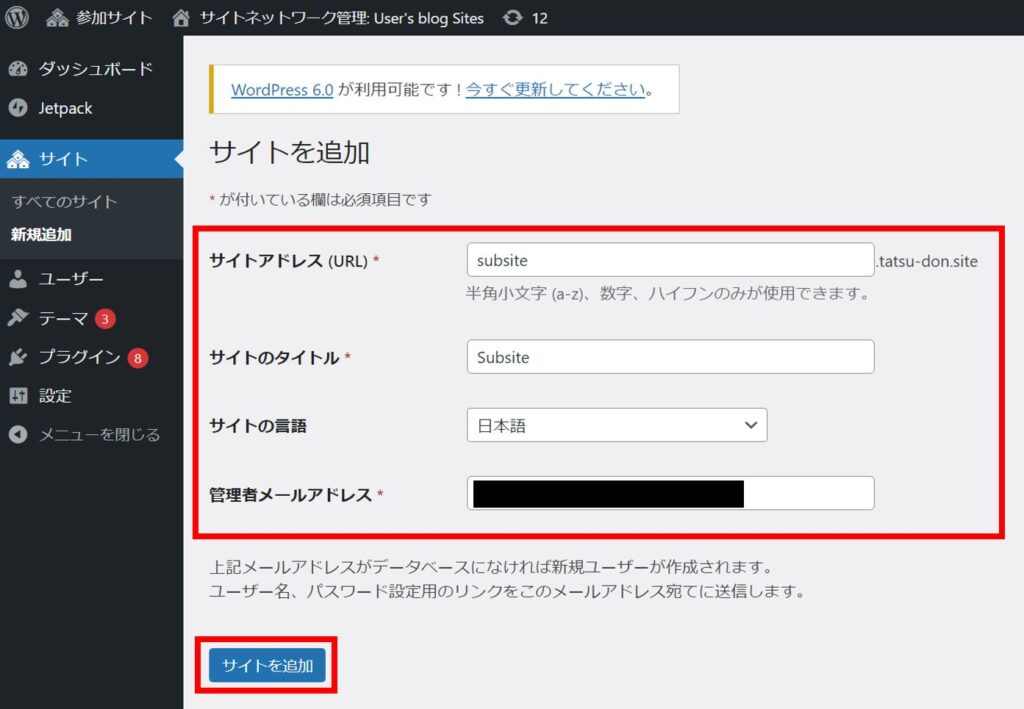Select 新規追加 submenu item
This screenshot has width=1024, height=709.
(x=41, y=235)
